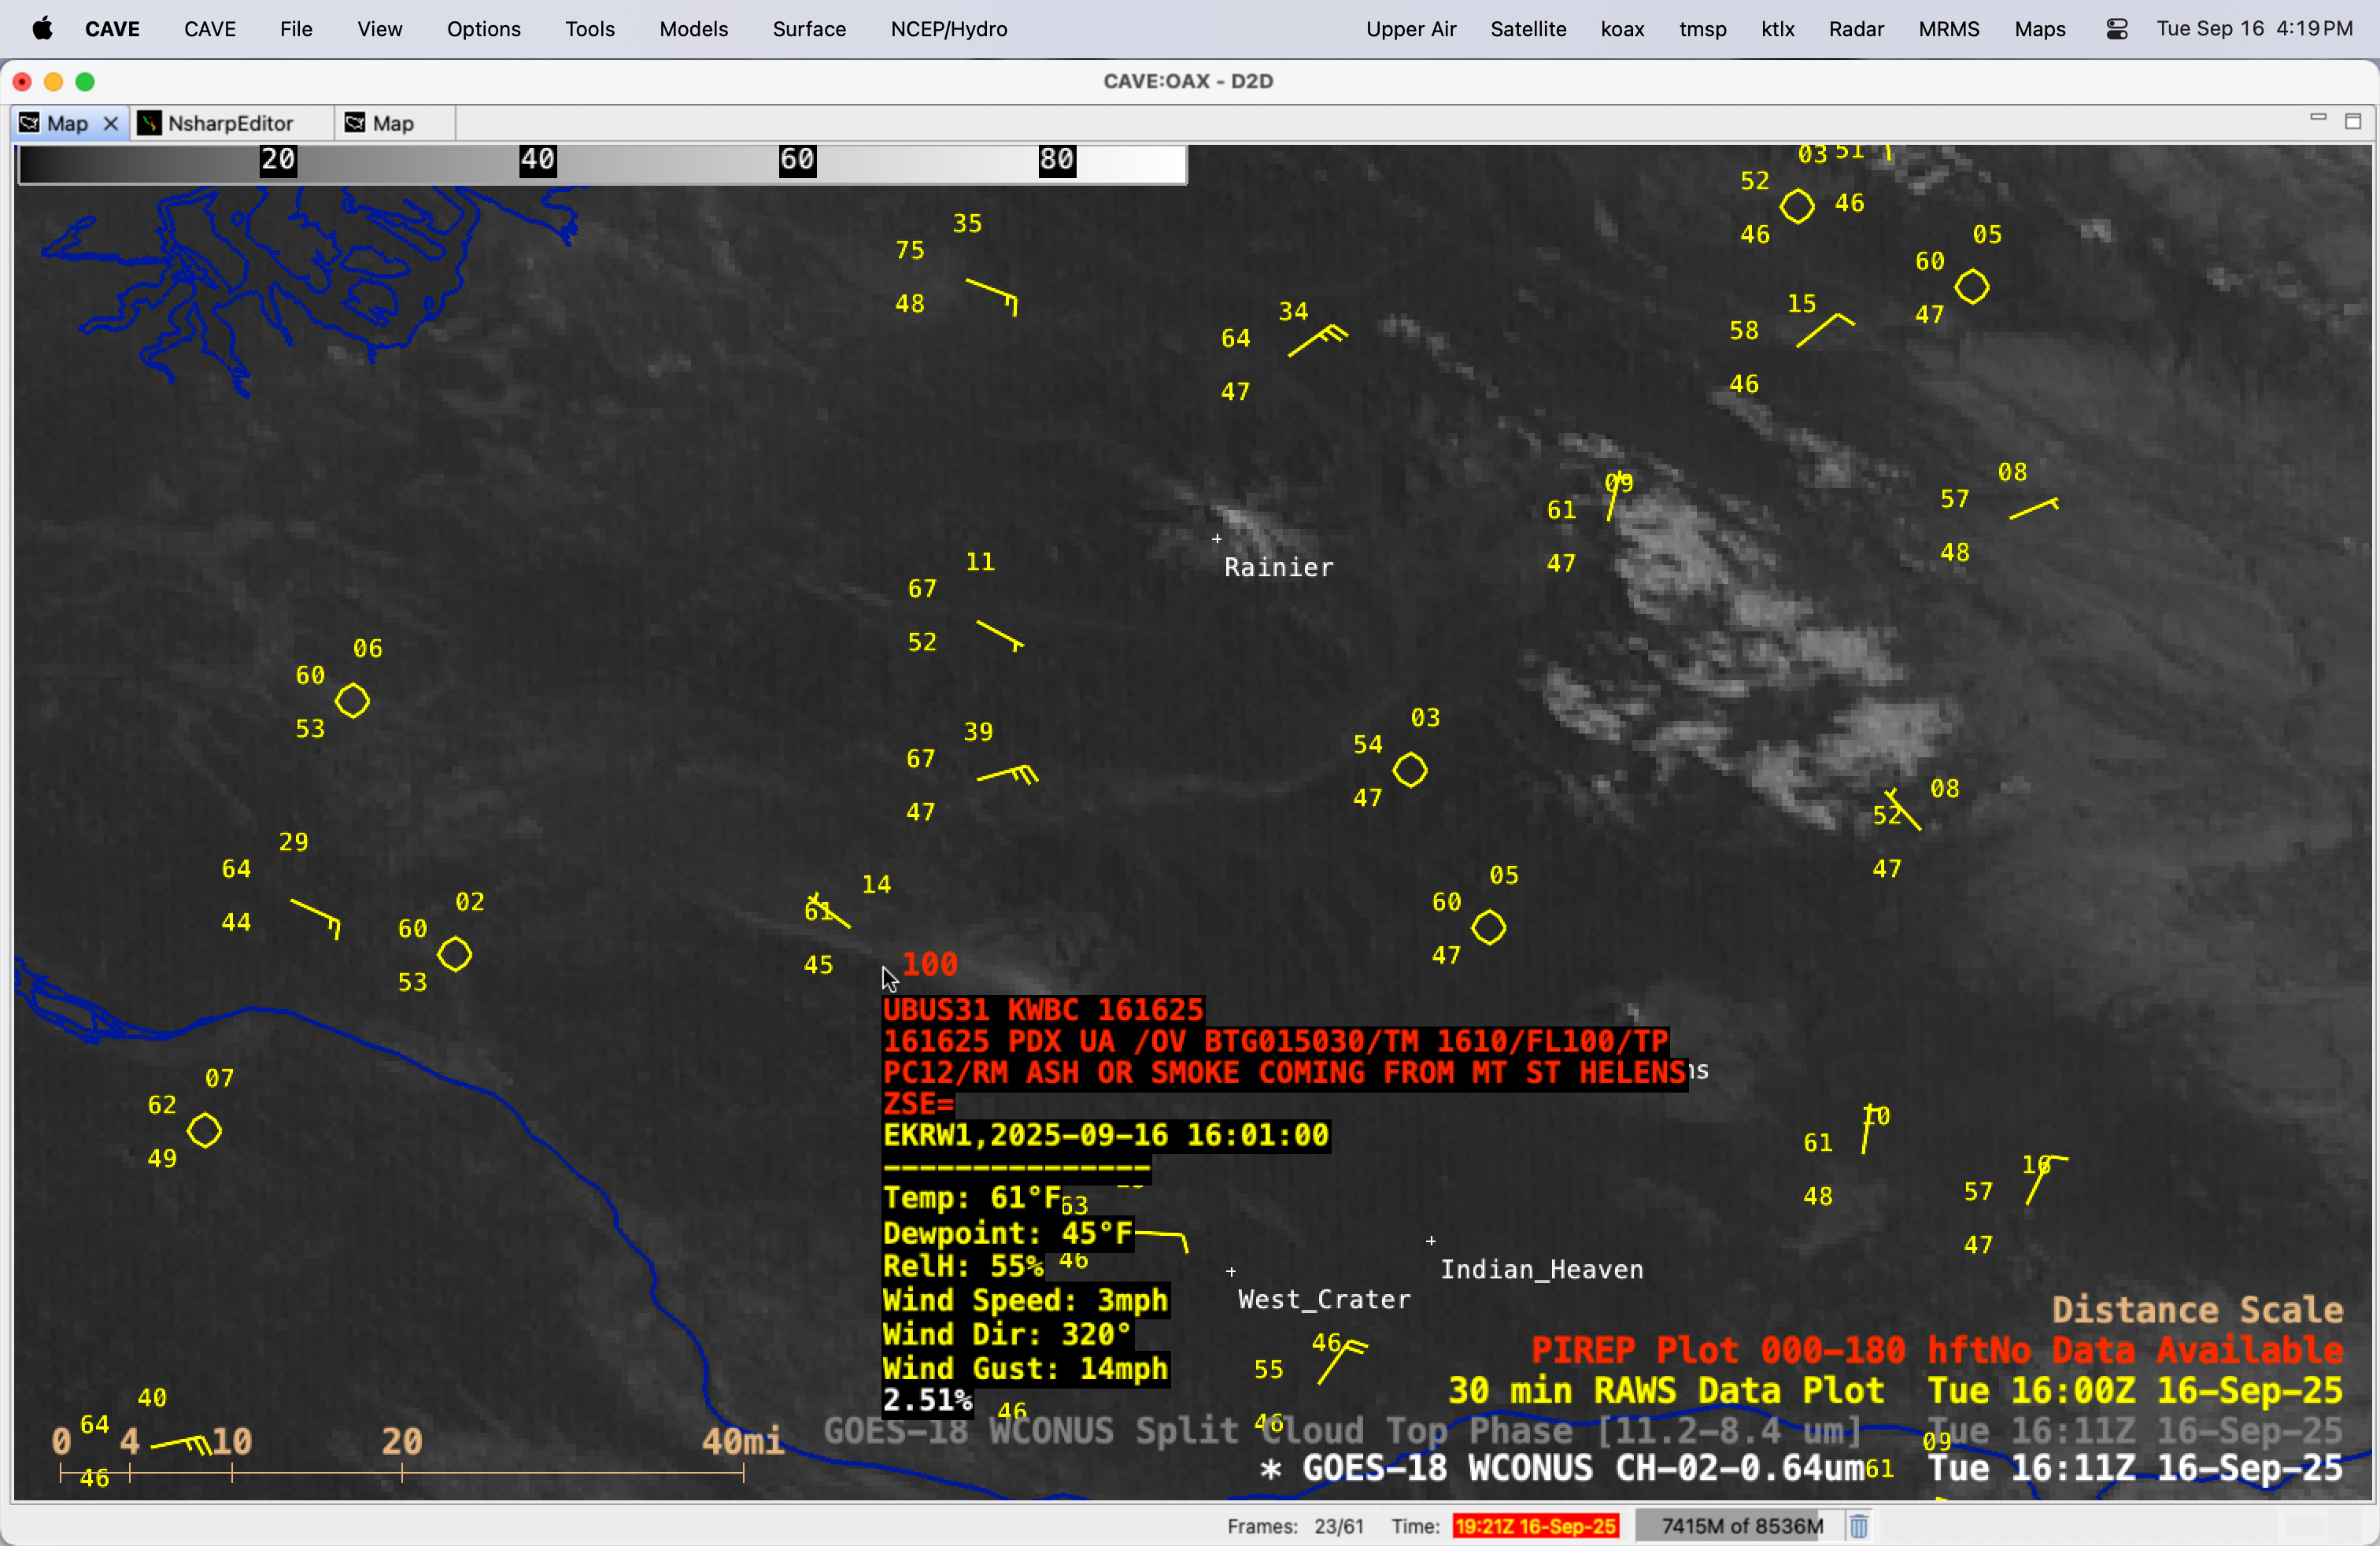Viewport: 2380px width, 1546px height.
Task: Minimize the editor pane area
Action: coord(2318,118)
